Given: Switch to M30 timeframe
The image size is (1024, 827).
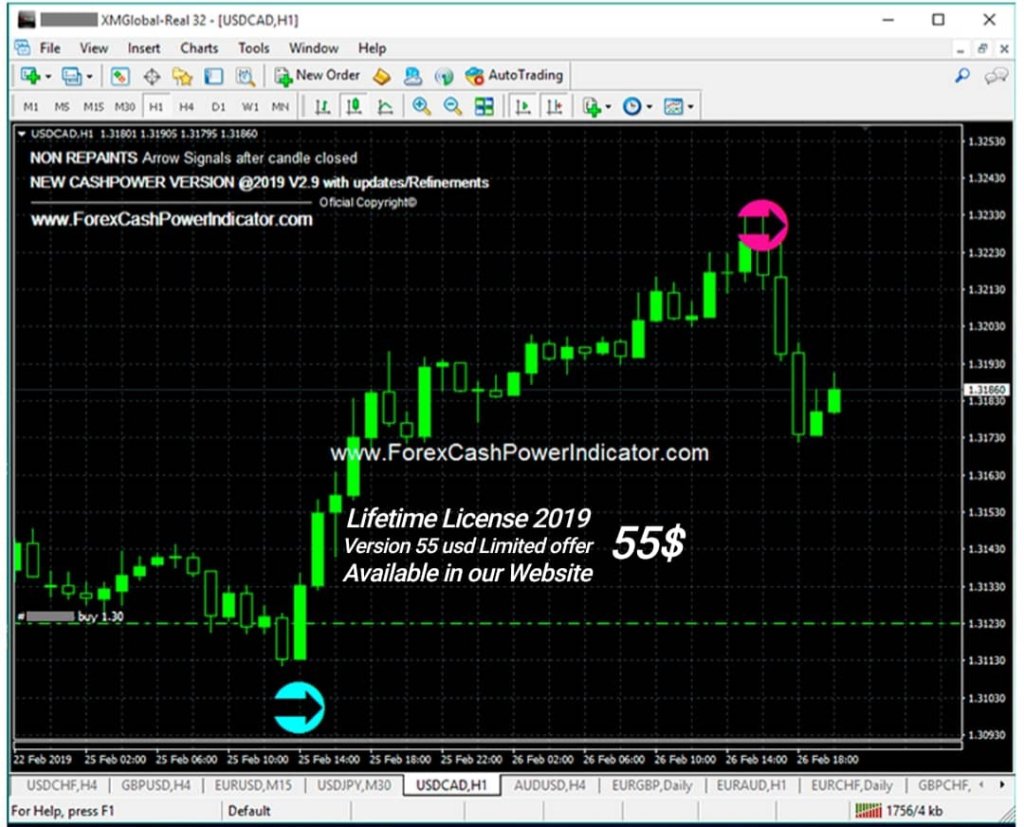Looking at the screenshot, I should pos(125,106).
